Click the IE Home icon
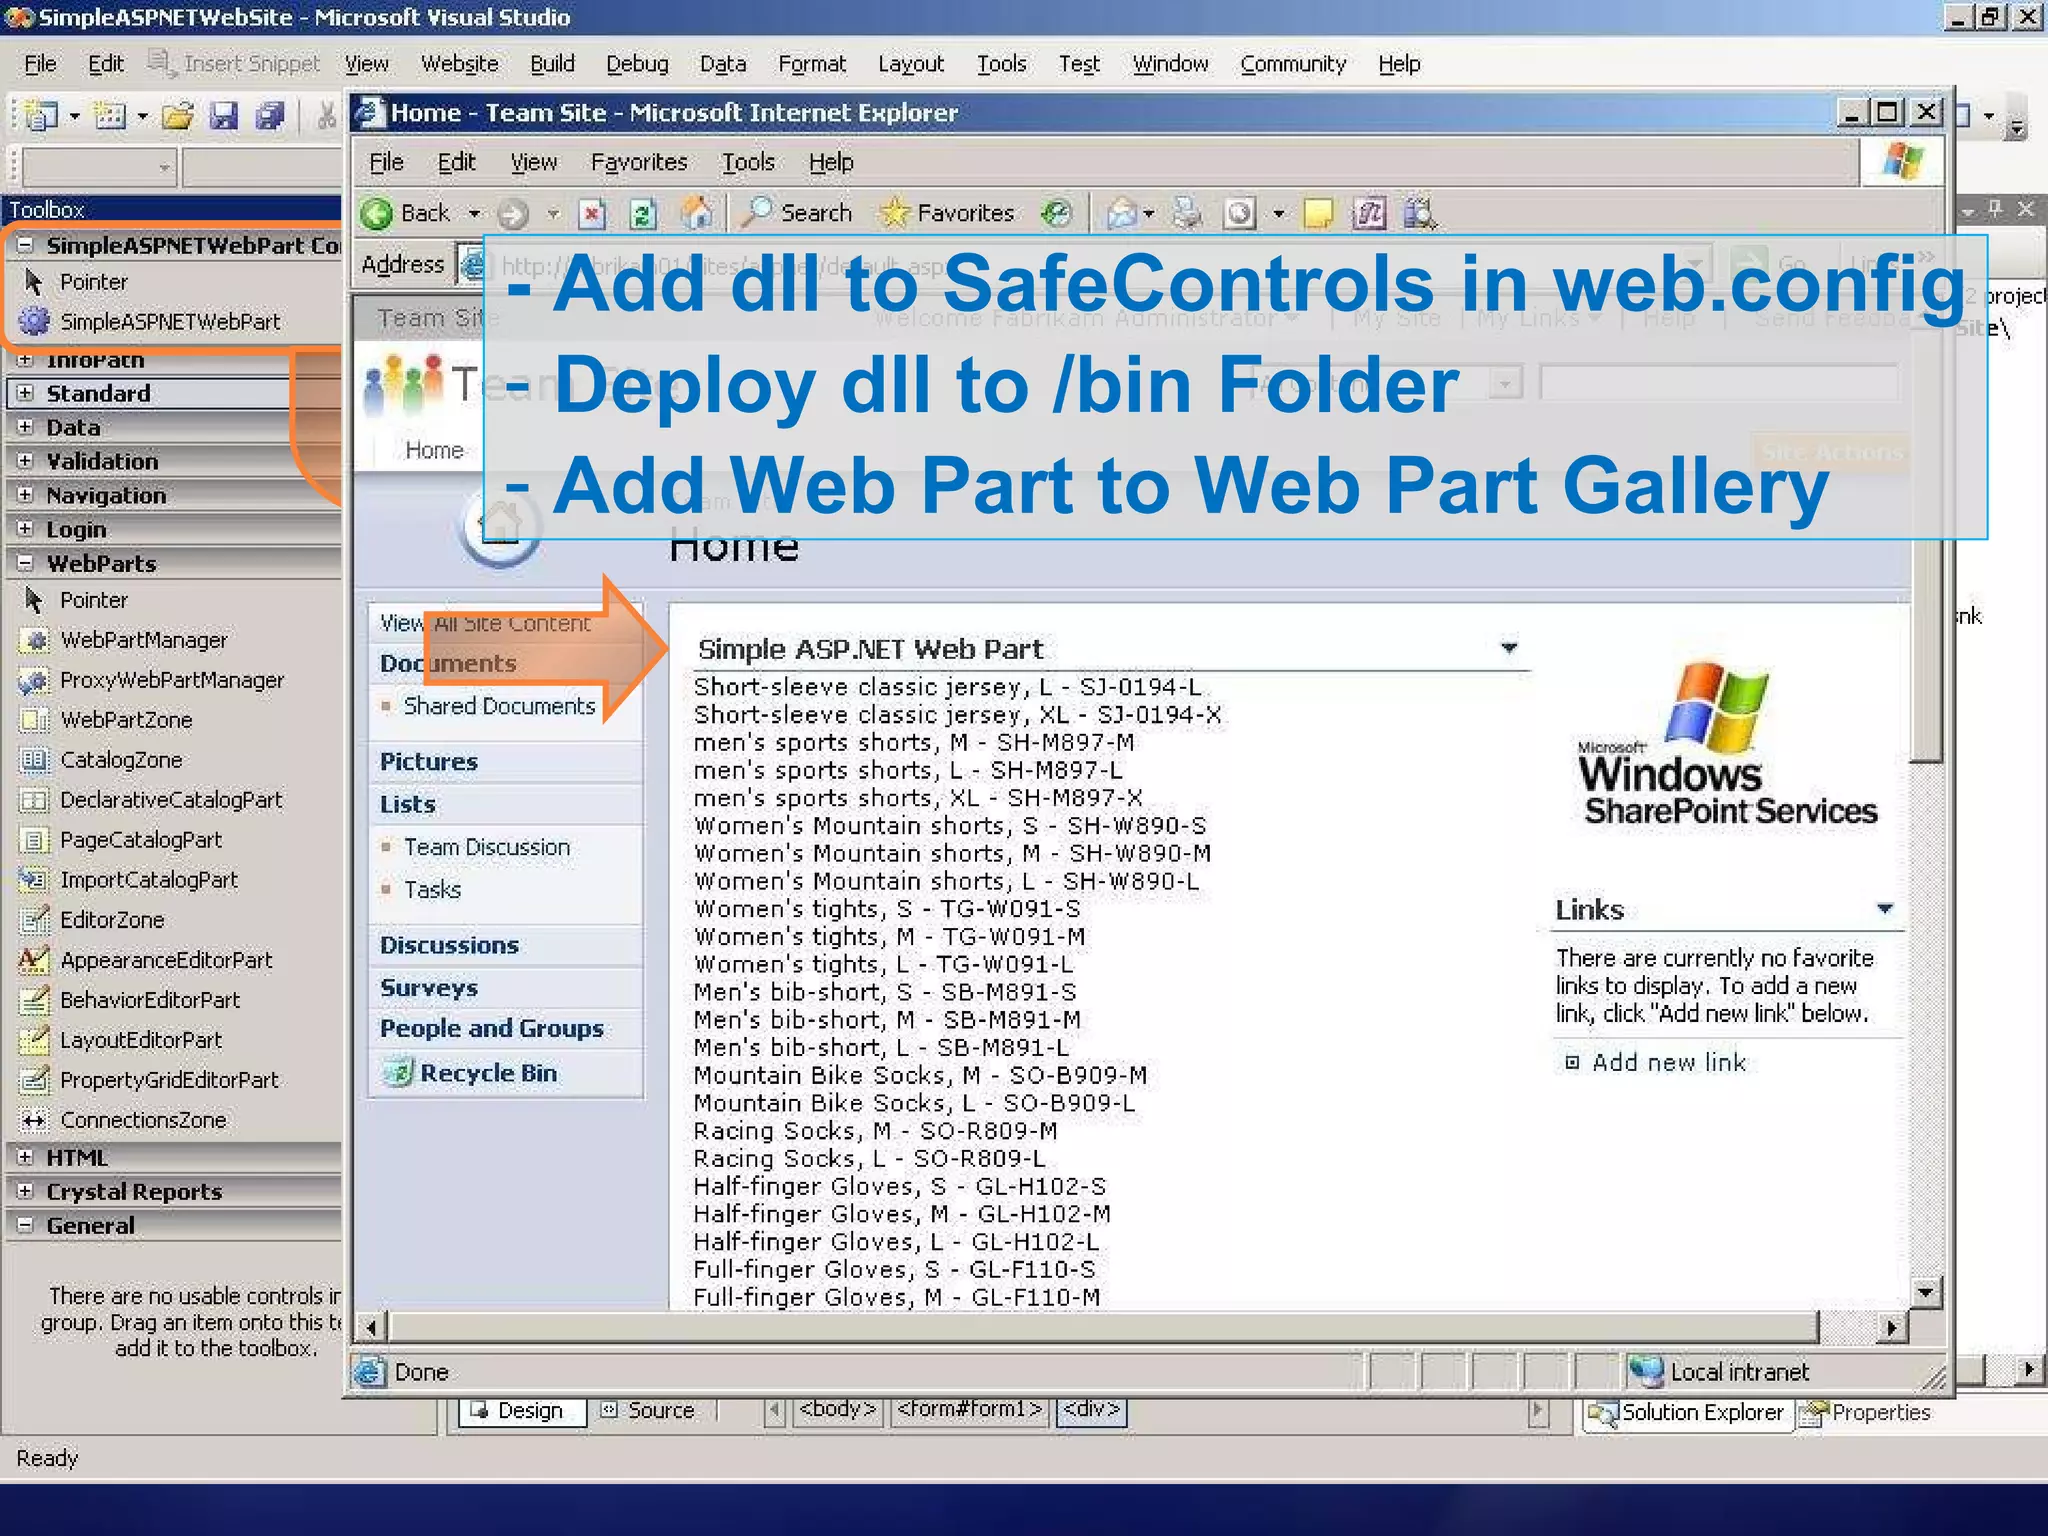This screenshot has height=1536, width=2048. coord(697,212)
